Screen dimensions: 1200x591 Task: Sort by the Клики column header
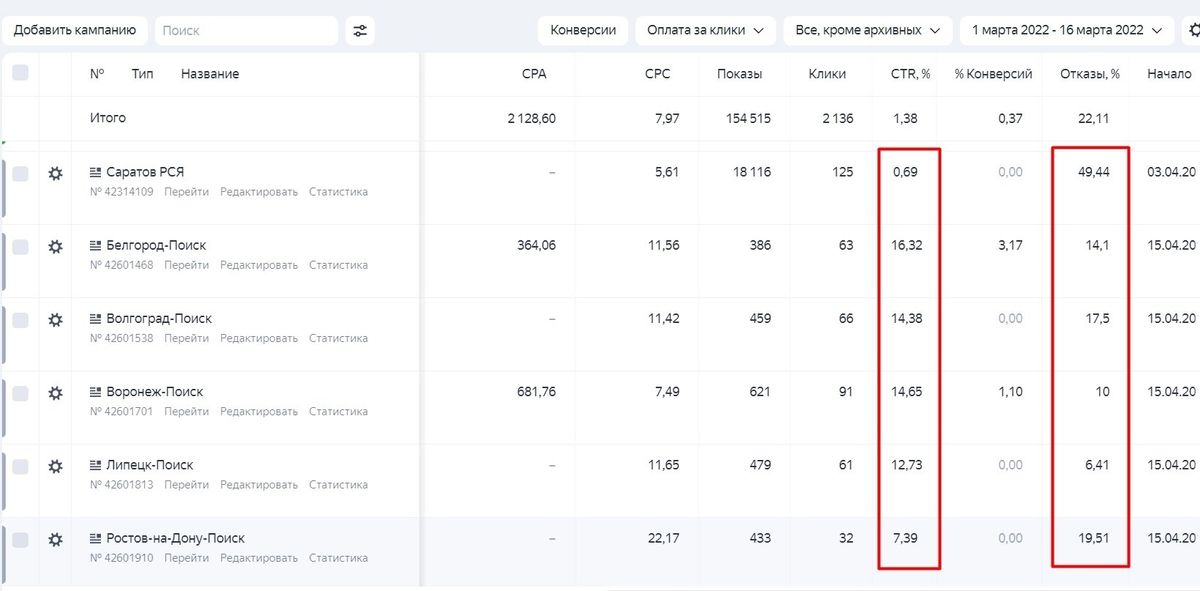[x=827, y=74]
